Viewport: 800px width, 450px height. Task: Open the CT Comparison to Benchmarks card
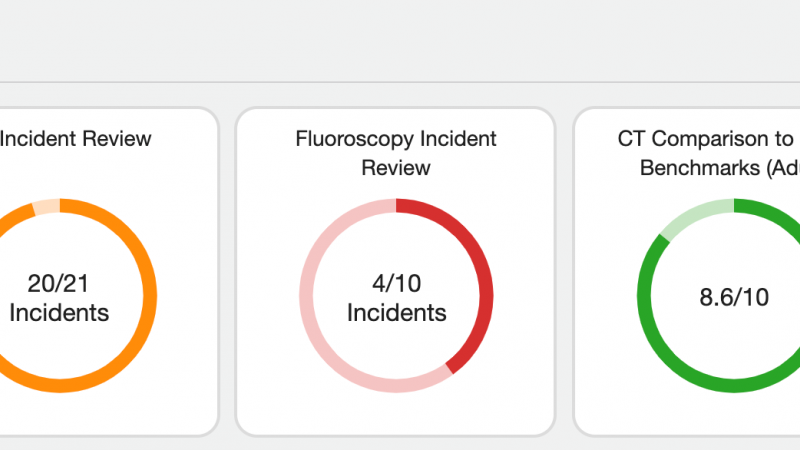687,271
